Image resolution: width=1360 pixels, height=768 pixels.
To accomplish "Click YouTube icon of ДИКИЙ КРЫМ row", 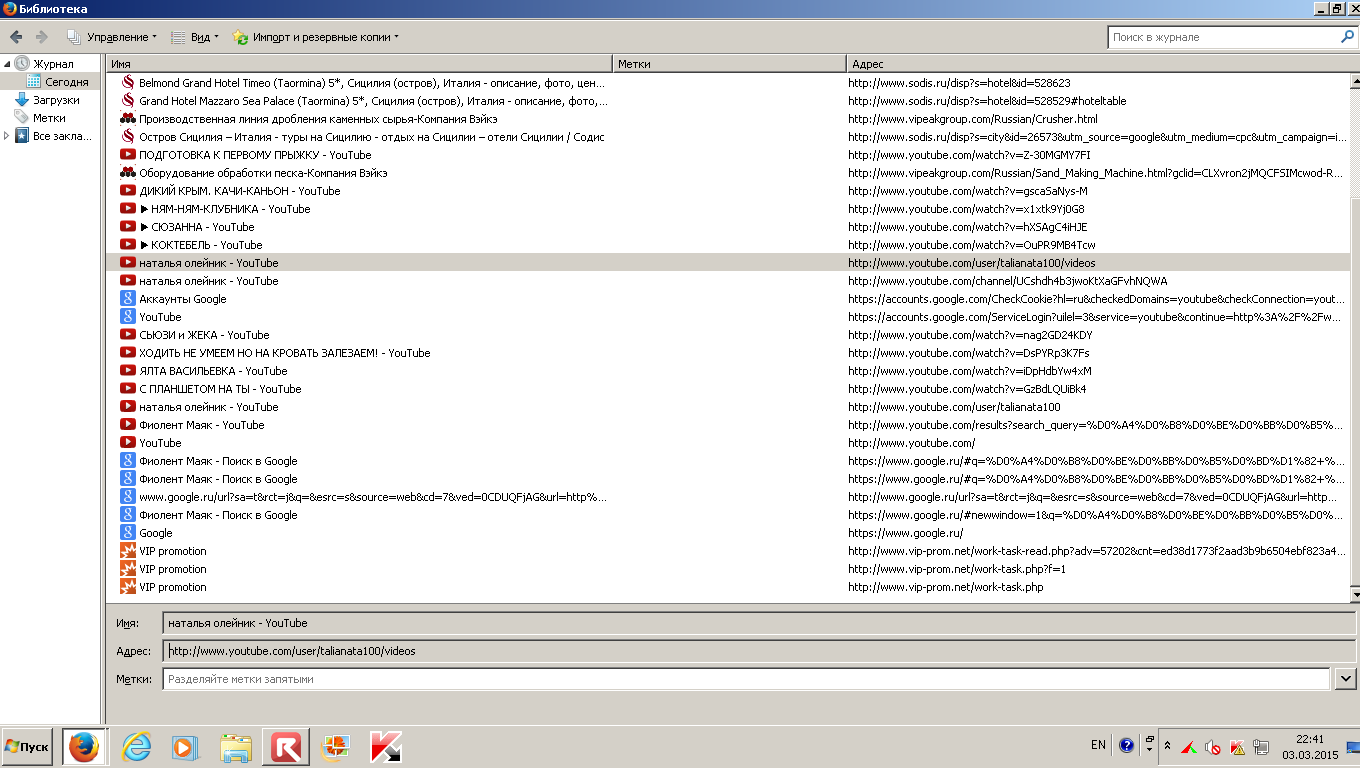I will (128, 191).
